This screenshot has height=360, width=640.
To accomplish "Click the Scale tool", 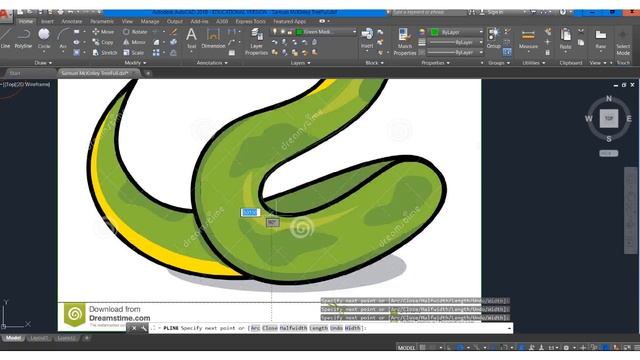I will tap(133, 53).
